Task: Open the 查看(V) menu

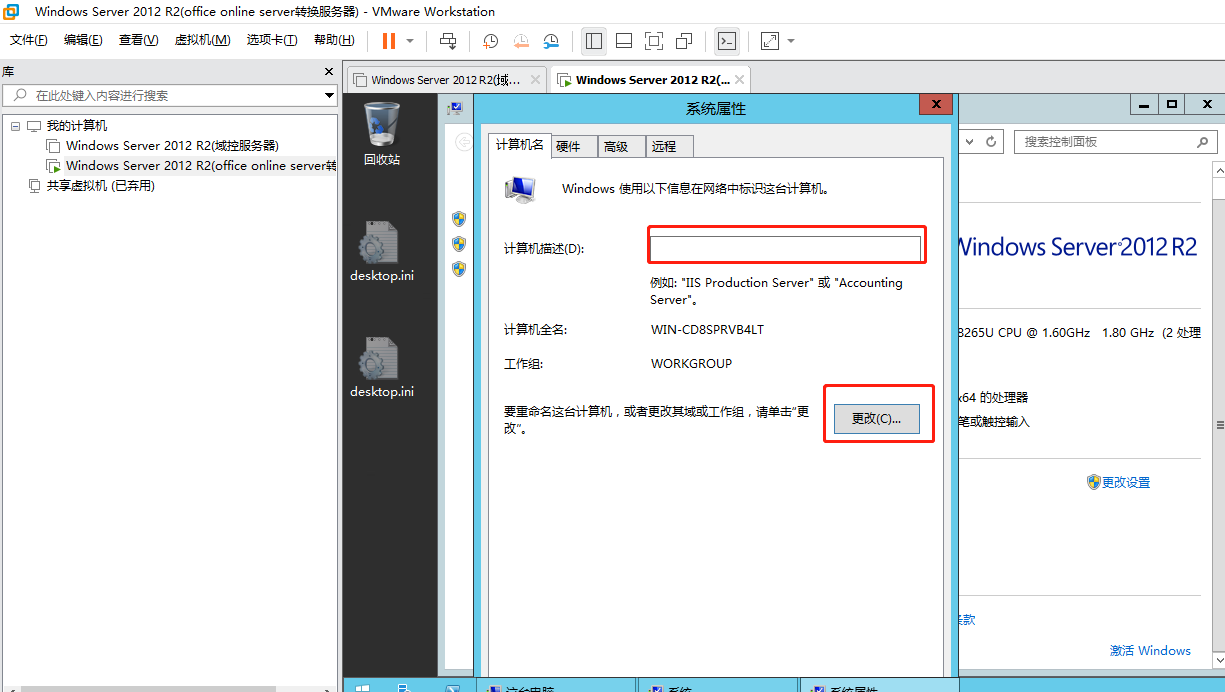Action: pos(138,40)
